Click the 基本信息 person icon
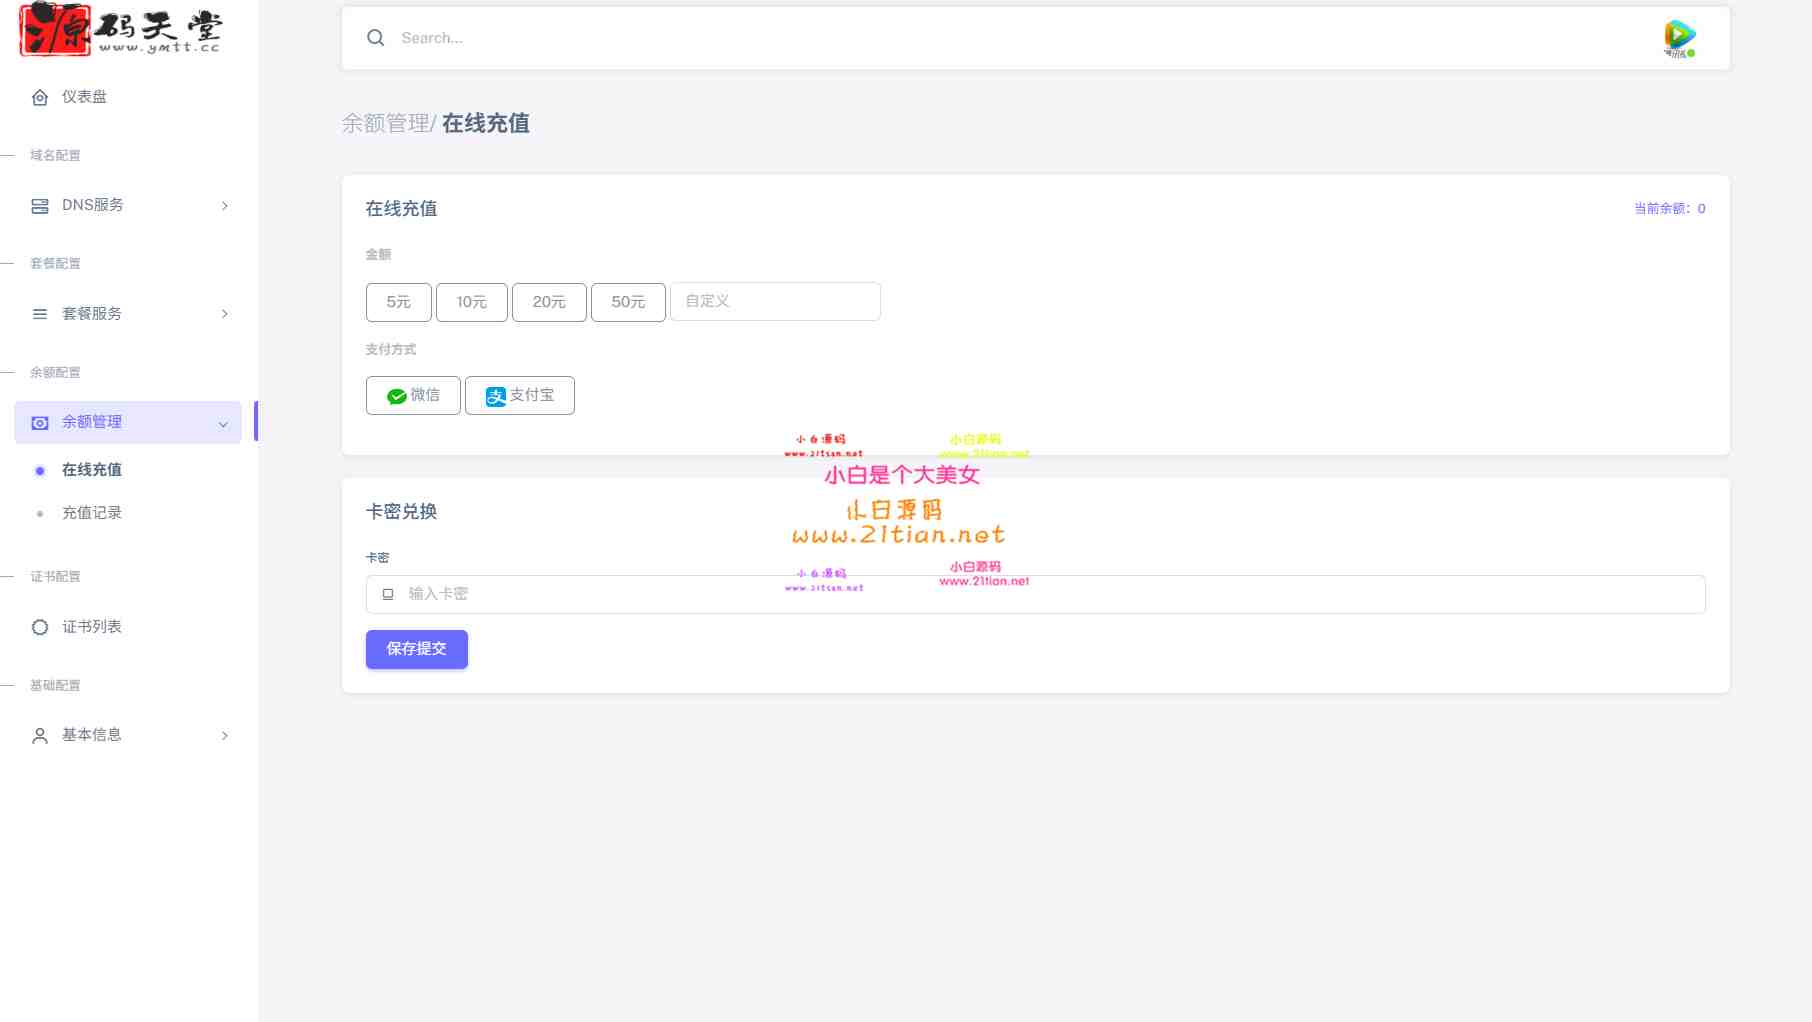This screenshot has height=1022, width=1812. 40,735
